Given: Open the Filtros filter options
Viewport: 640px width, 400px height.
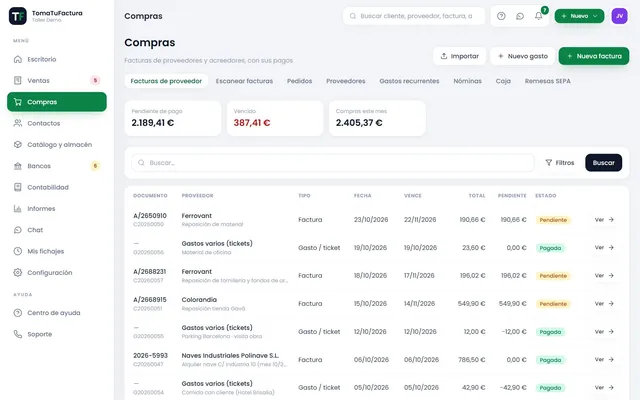Looking at the screenshot, I should coord(560,162).
